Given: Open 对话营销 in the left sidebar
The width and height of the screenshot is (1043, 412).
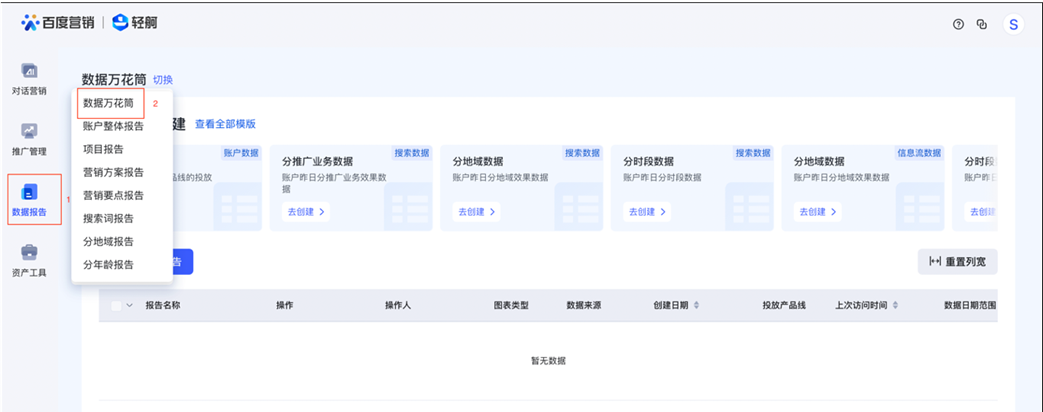Looking at the screenshot, I should (29, 72).
